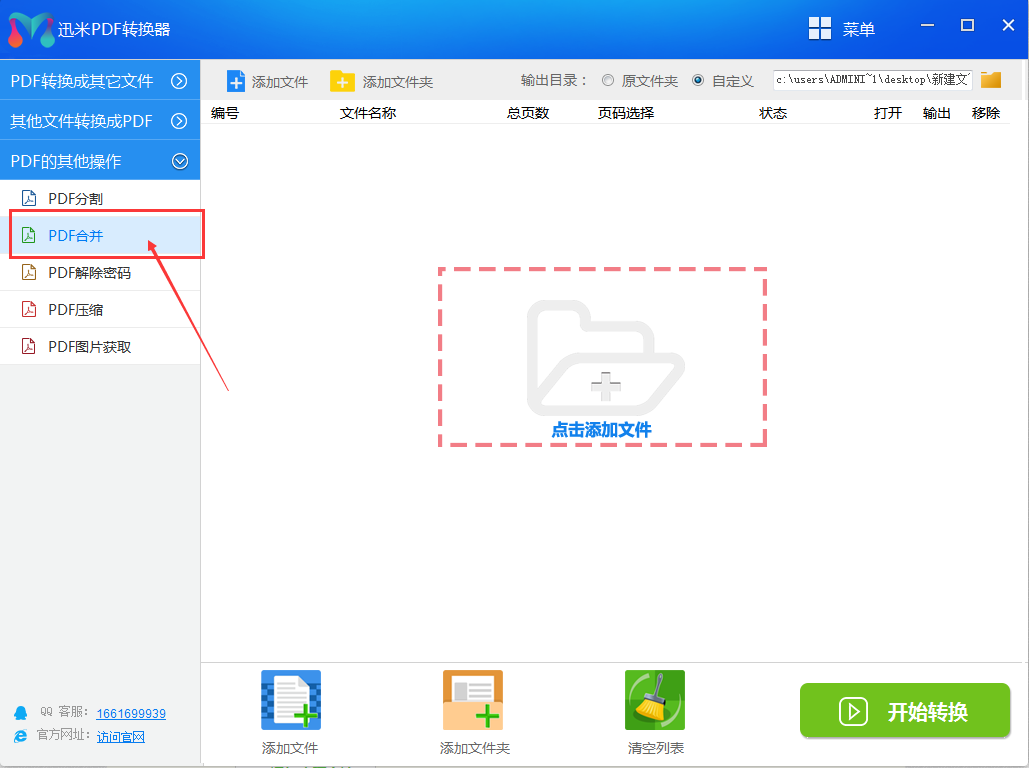Image resolution: width=1029 pixels, height=768 pixels.
Task: Click the bottom add-folder icon with green plus
Action: pos(473,699)
